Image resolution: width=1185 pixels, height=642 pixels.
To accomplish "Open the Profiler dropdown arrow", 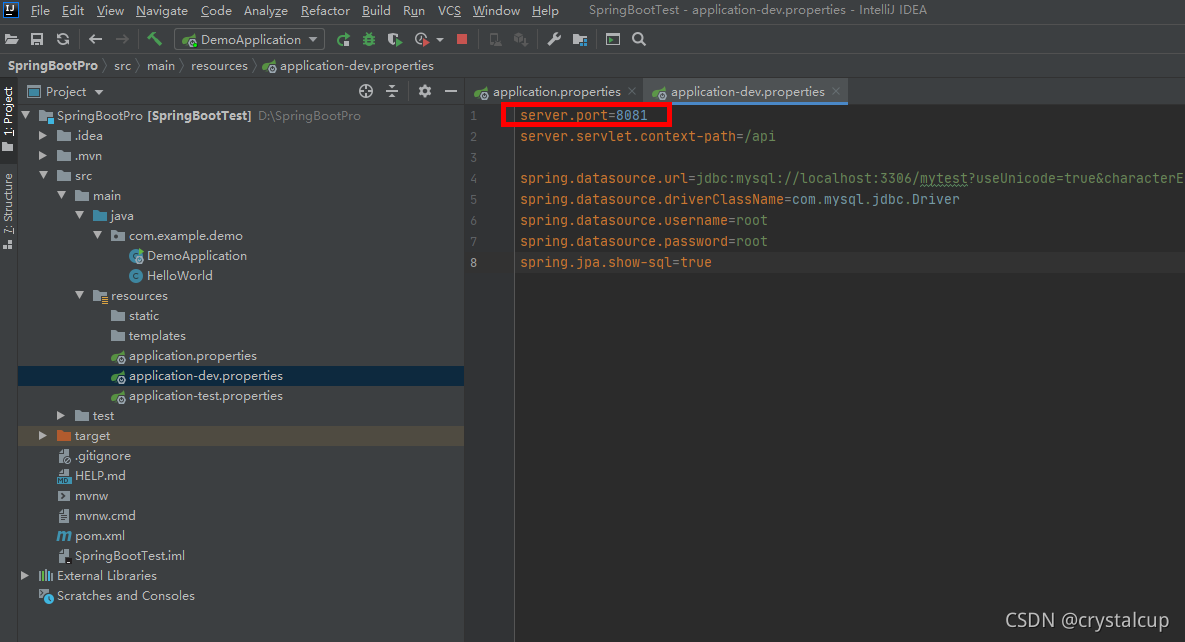I will [440, 40].
